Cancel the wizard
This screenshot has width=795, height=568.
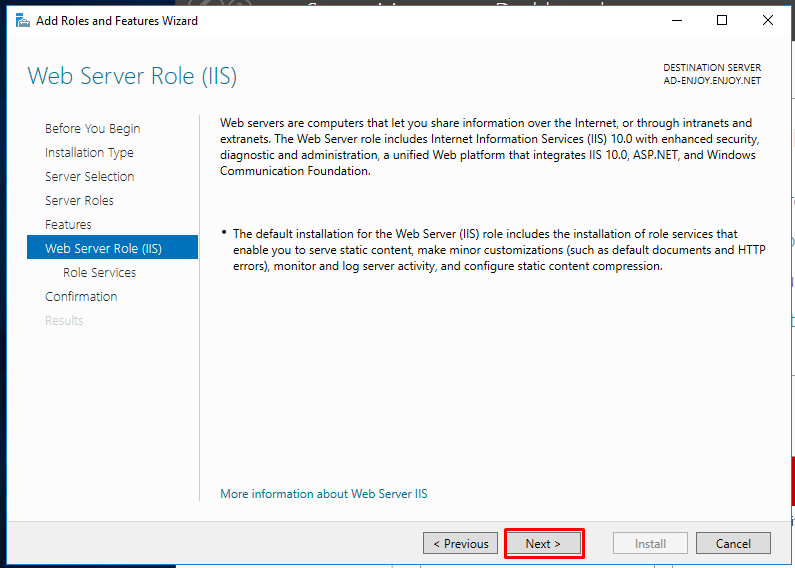(x=733, y=544)
